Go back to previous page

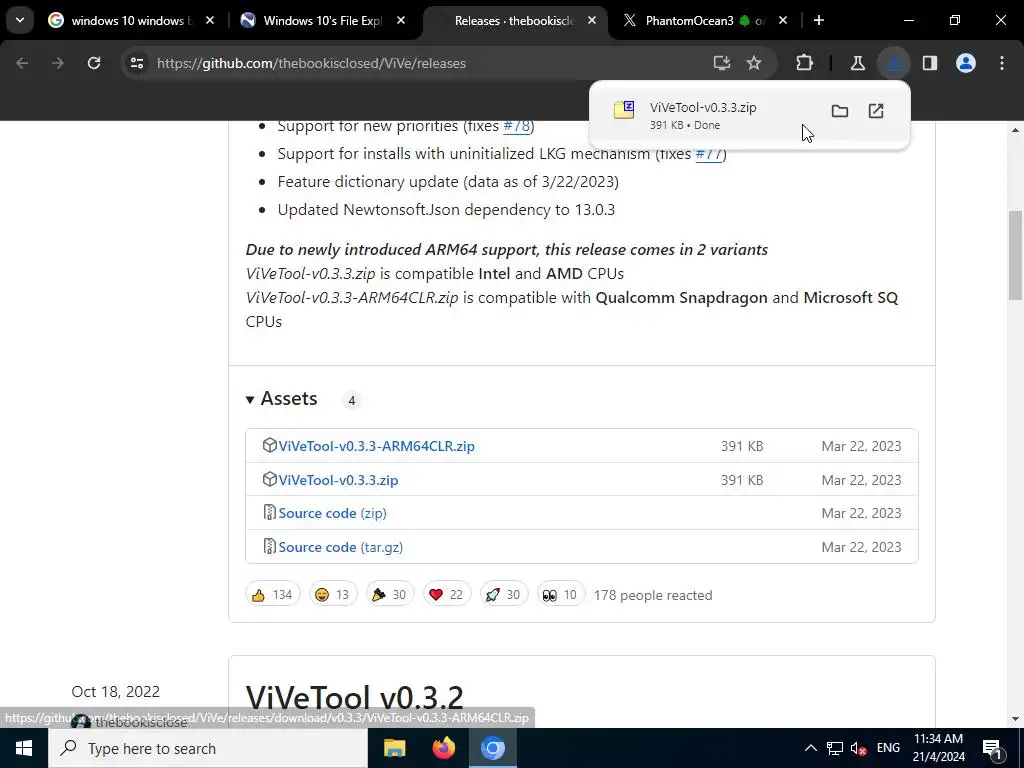point(22,63)
